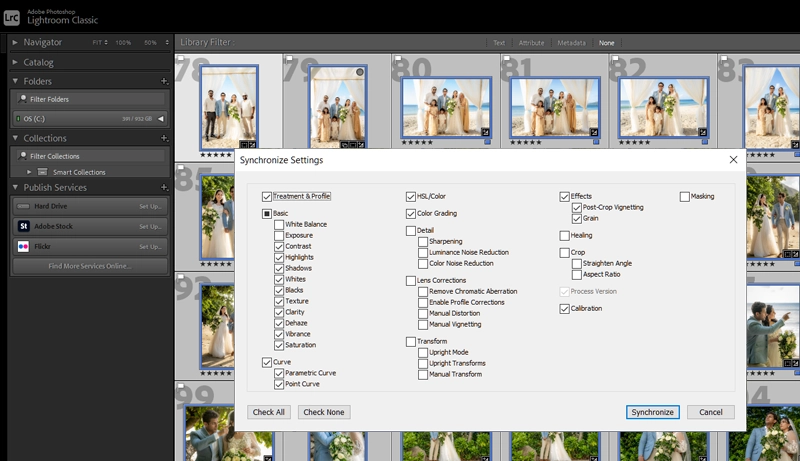The image size is (800, 461).
Task: Click the Cancel button
Action: (x=711, y=412)
